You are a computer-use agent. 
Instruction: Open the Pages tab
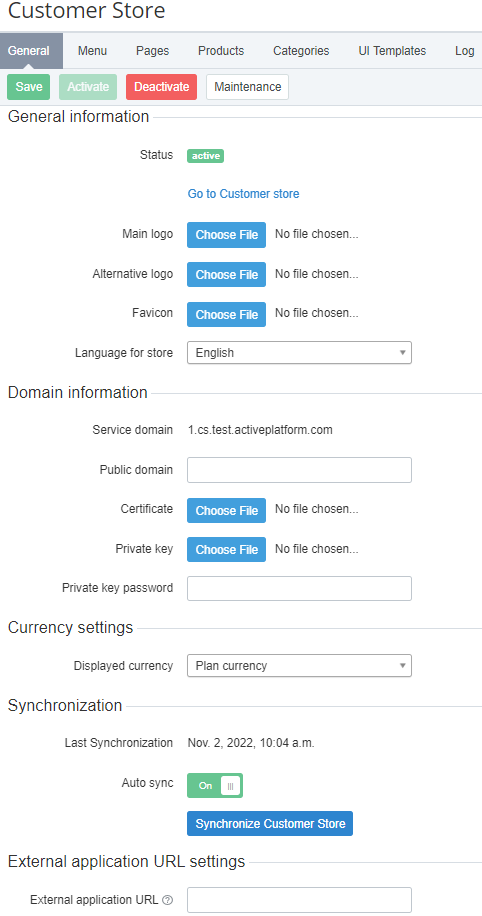pyautogui.click(x=152, y=51)
